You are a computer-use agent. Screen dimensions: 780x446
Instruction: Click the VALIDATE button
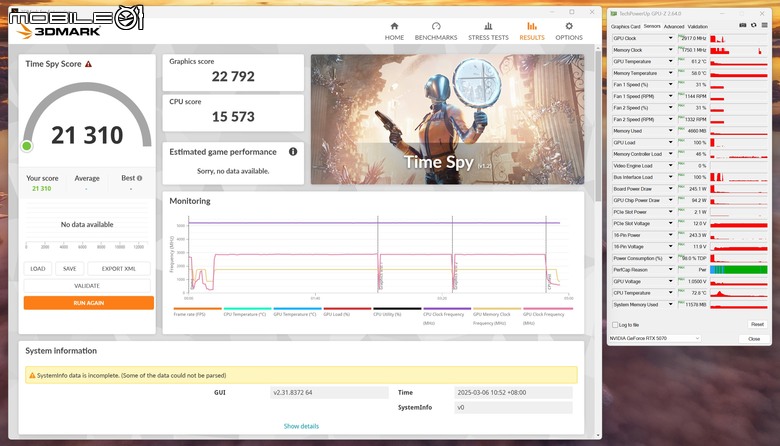[87, 286]
